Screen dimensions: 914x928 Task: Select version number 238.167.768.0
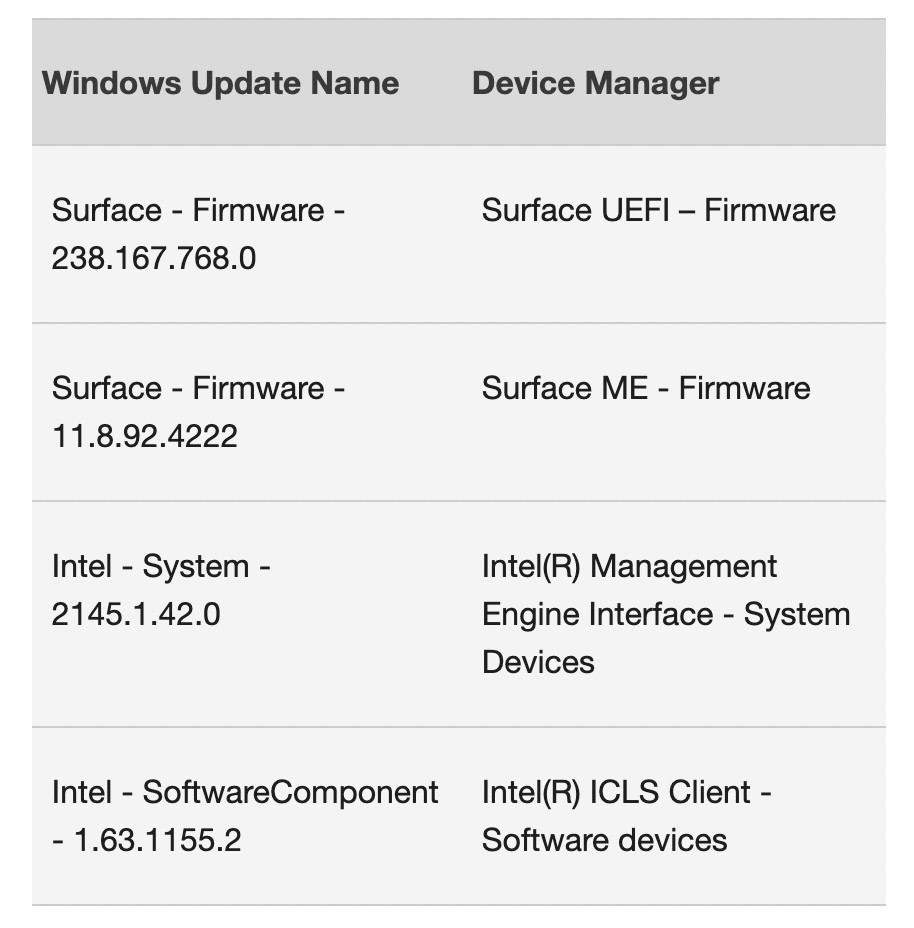tap(154, 258)
